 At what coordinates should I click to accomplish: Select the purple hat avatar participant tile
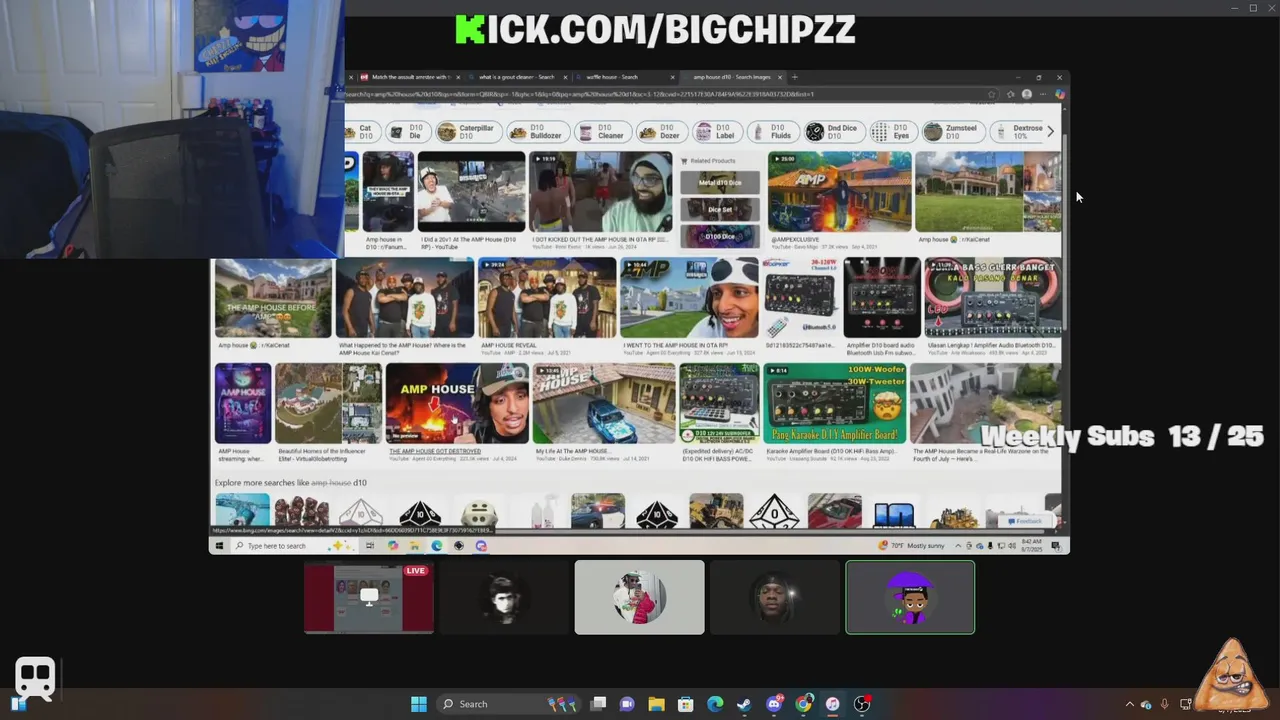(x=910, y=597)
